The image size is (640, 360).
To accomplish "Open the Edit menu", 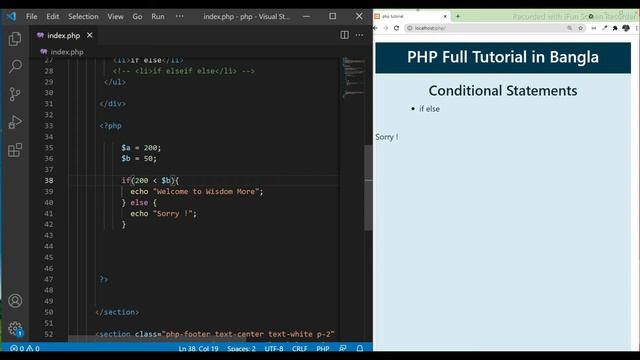I will (53, 16).
